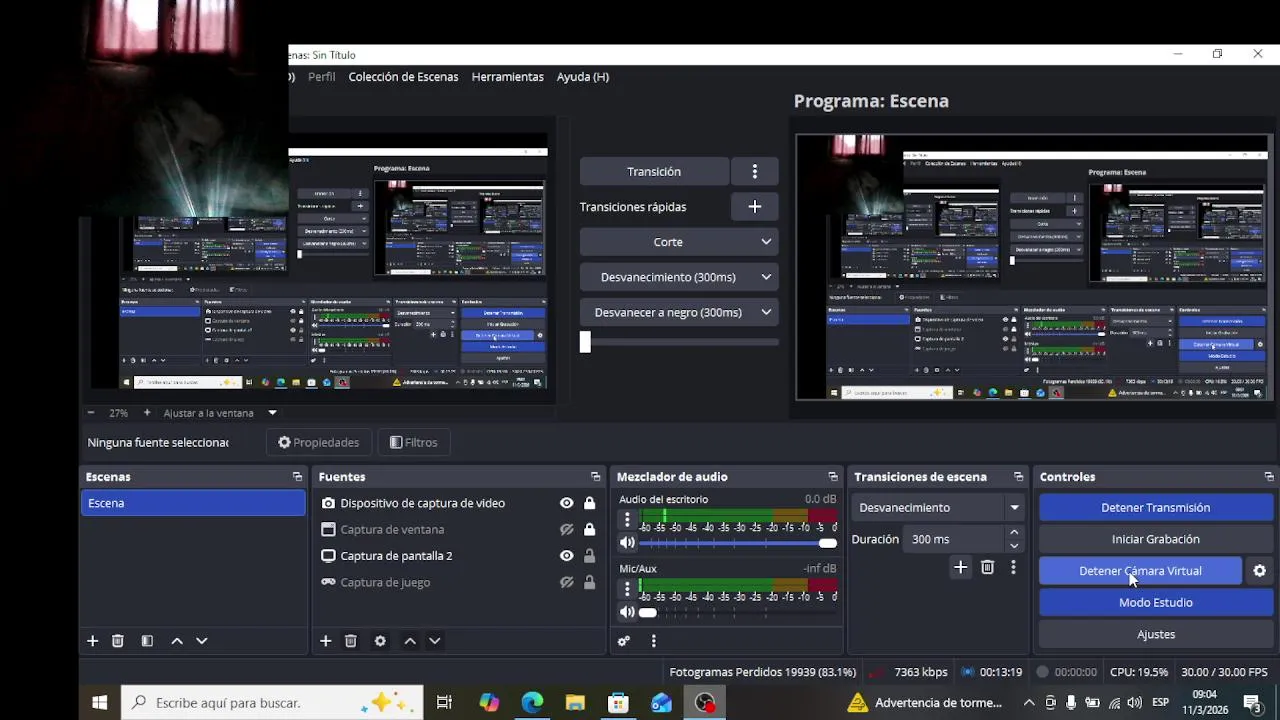Increase transition duration with up arrow
Screen dimensions: 1280x720
click(x=1014, y=533)
